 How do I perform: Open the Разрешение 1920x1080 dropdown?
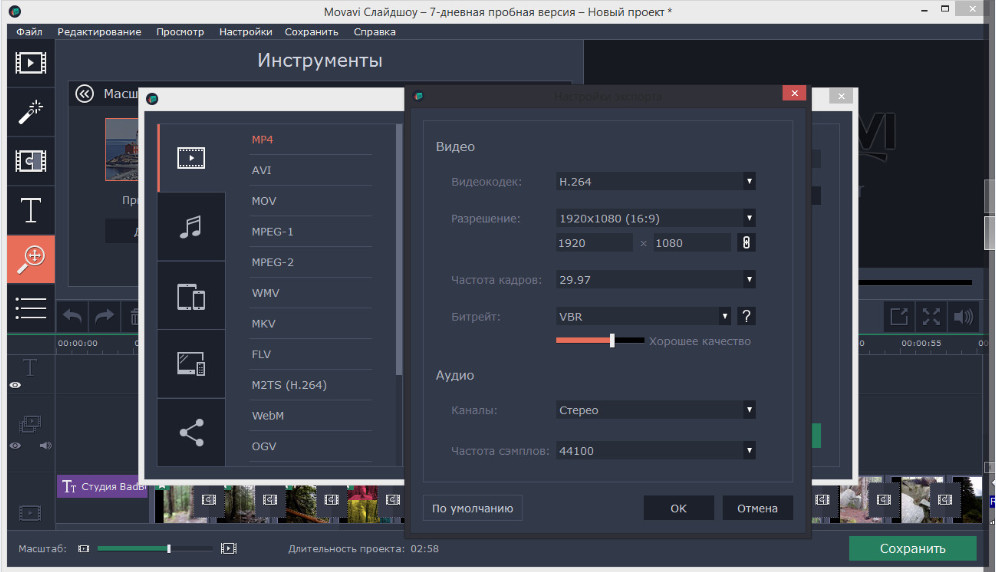tap(656, 219)
